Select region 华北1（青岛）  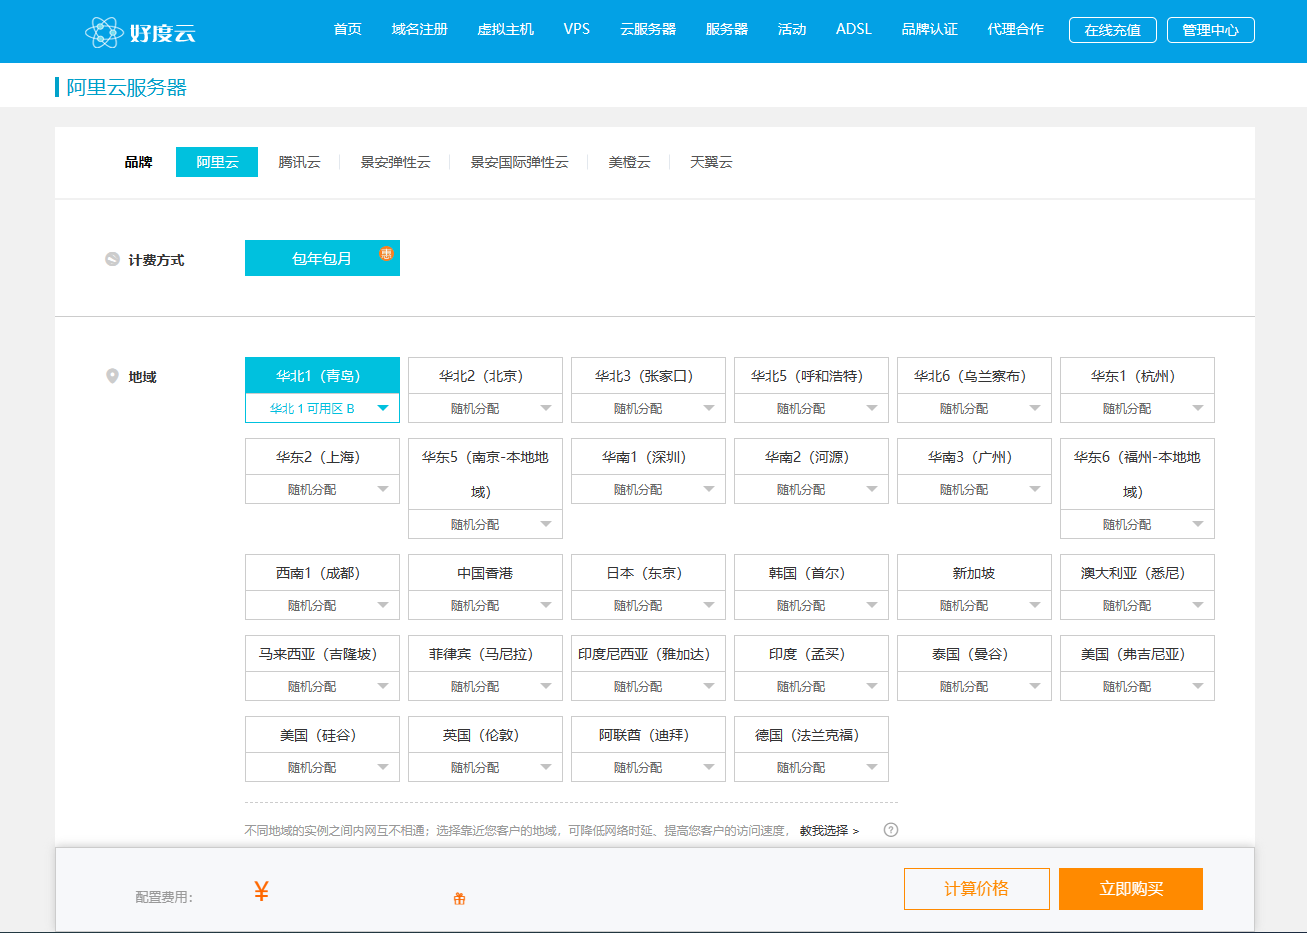coord(322,376)
